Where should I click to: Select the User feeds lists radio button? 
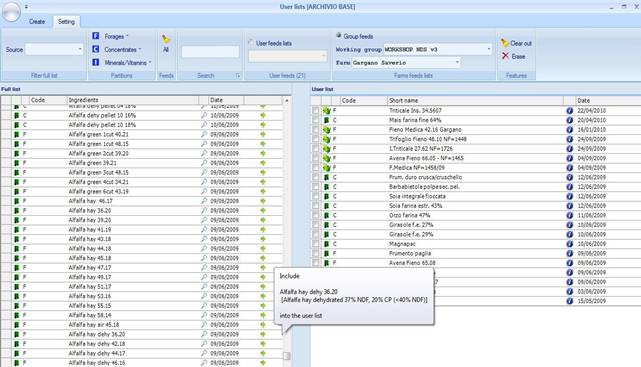[x=251, y=43]
